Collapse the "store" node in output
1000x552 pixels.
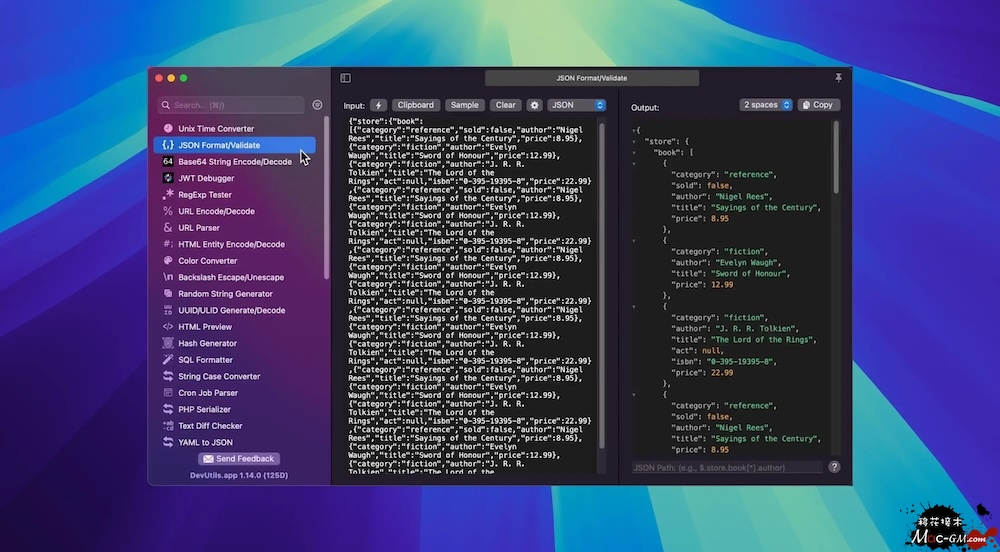tap(634, 142)
